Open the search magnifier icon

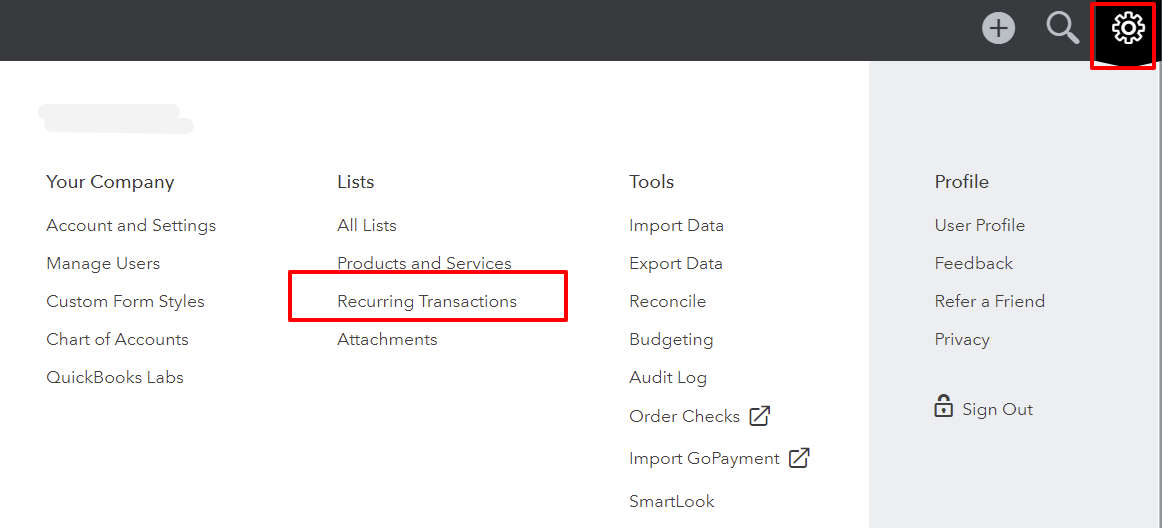coord(1062,28)
